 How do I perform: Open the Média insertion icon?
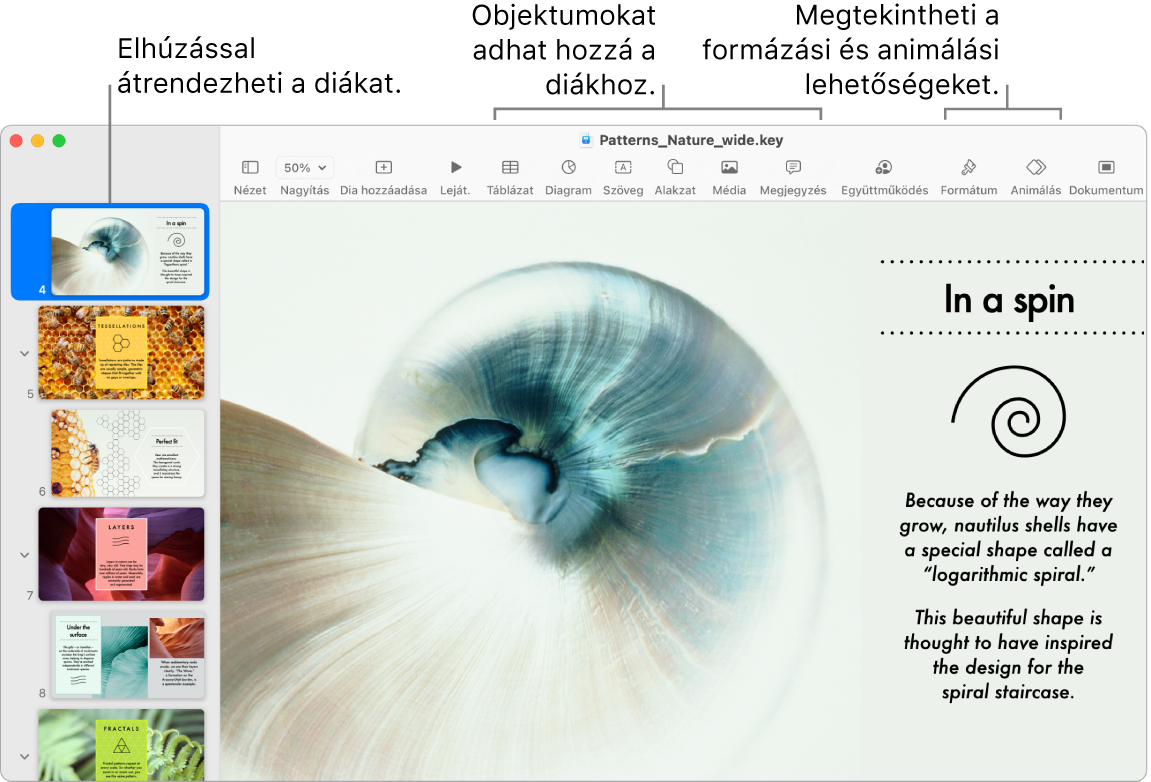click(728, 172)
